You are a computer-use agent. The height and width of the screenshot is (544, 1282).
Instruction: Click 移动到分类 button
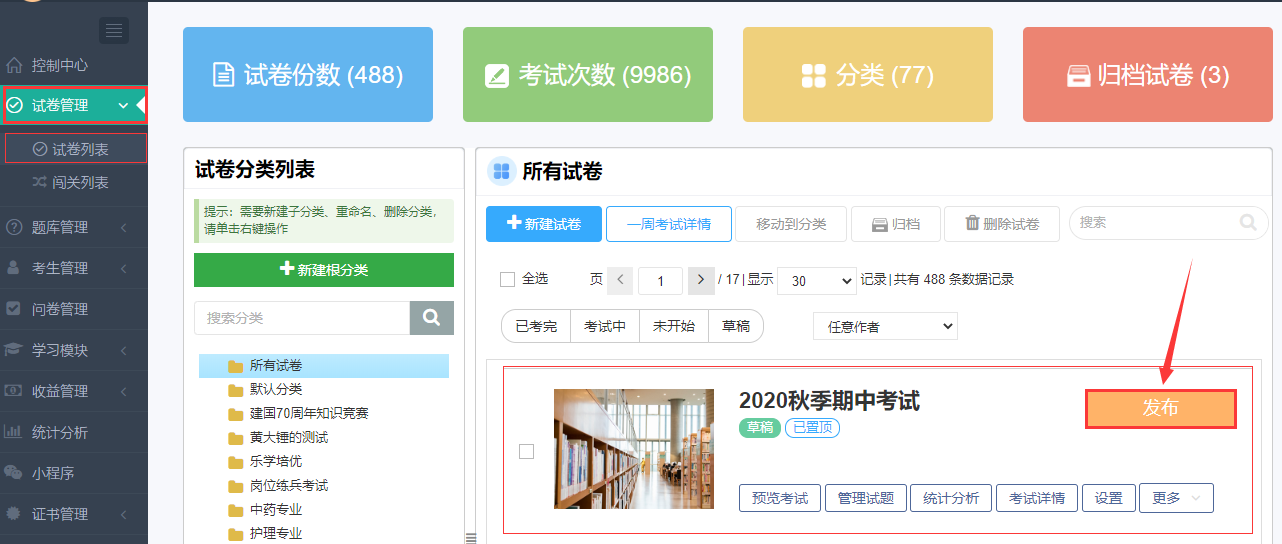click(x=791, y=224)
